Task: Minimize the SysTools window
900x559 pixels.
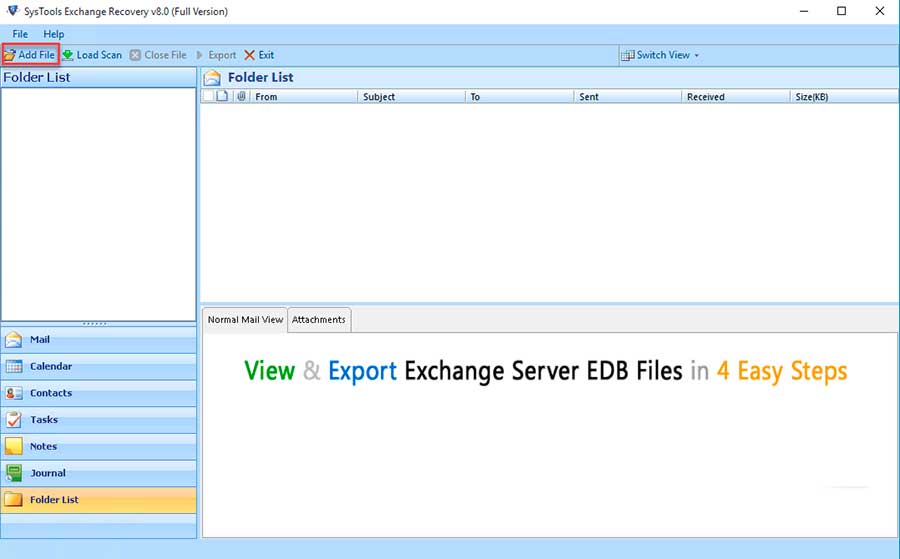Action: tap(804, 11)
